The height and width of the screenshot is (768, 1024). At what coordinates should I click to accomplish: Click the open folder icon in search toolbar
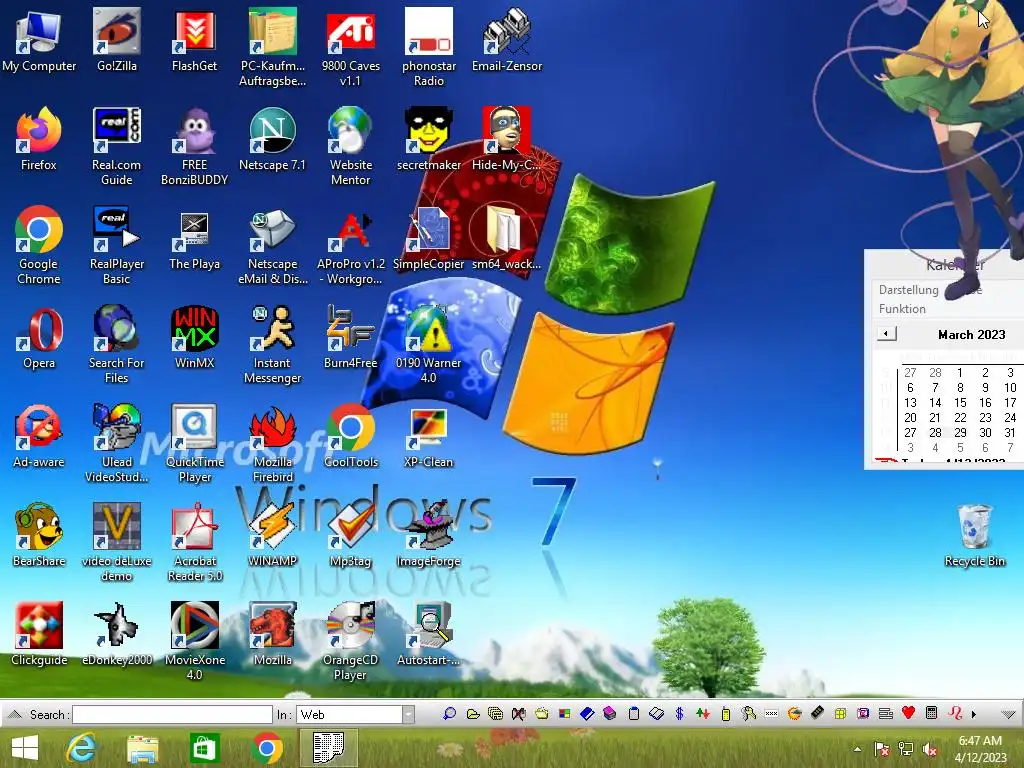tap(473, 714)
